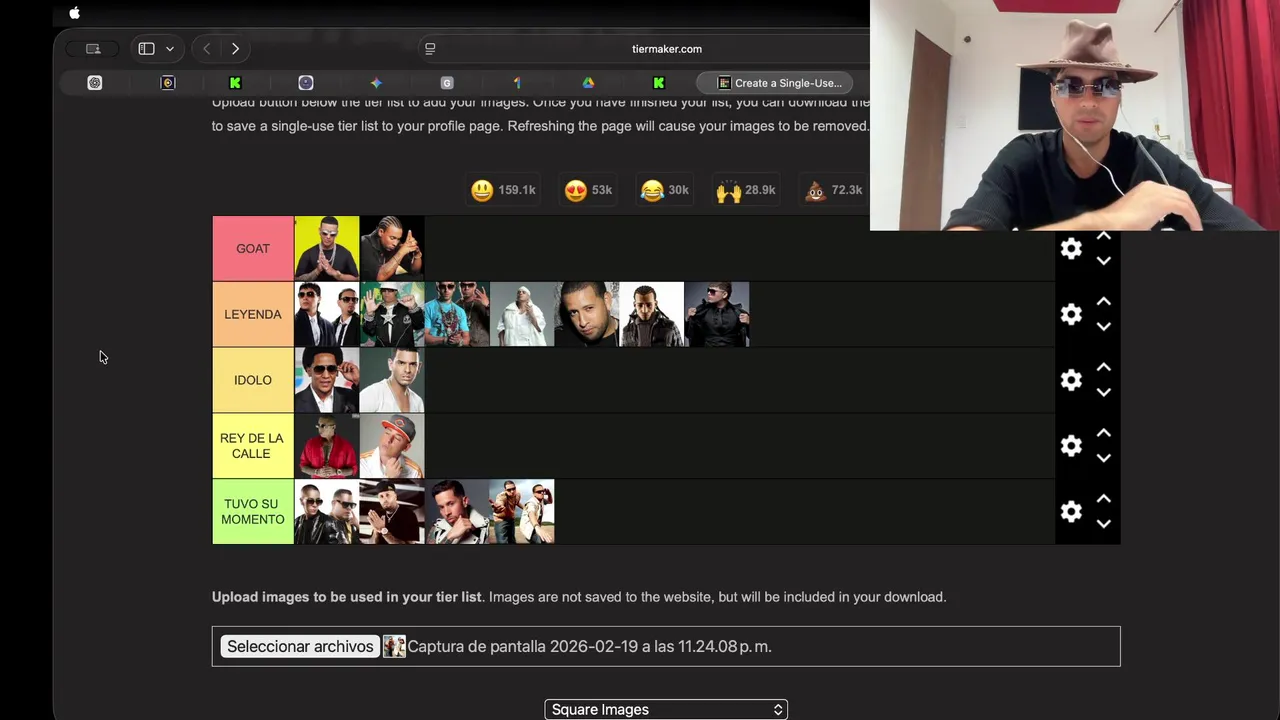Open settings gear for GOAT tier
Viewport: 1280px width, 720px height.
point(1071,249)
